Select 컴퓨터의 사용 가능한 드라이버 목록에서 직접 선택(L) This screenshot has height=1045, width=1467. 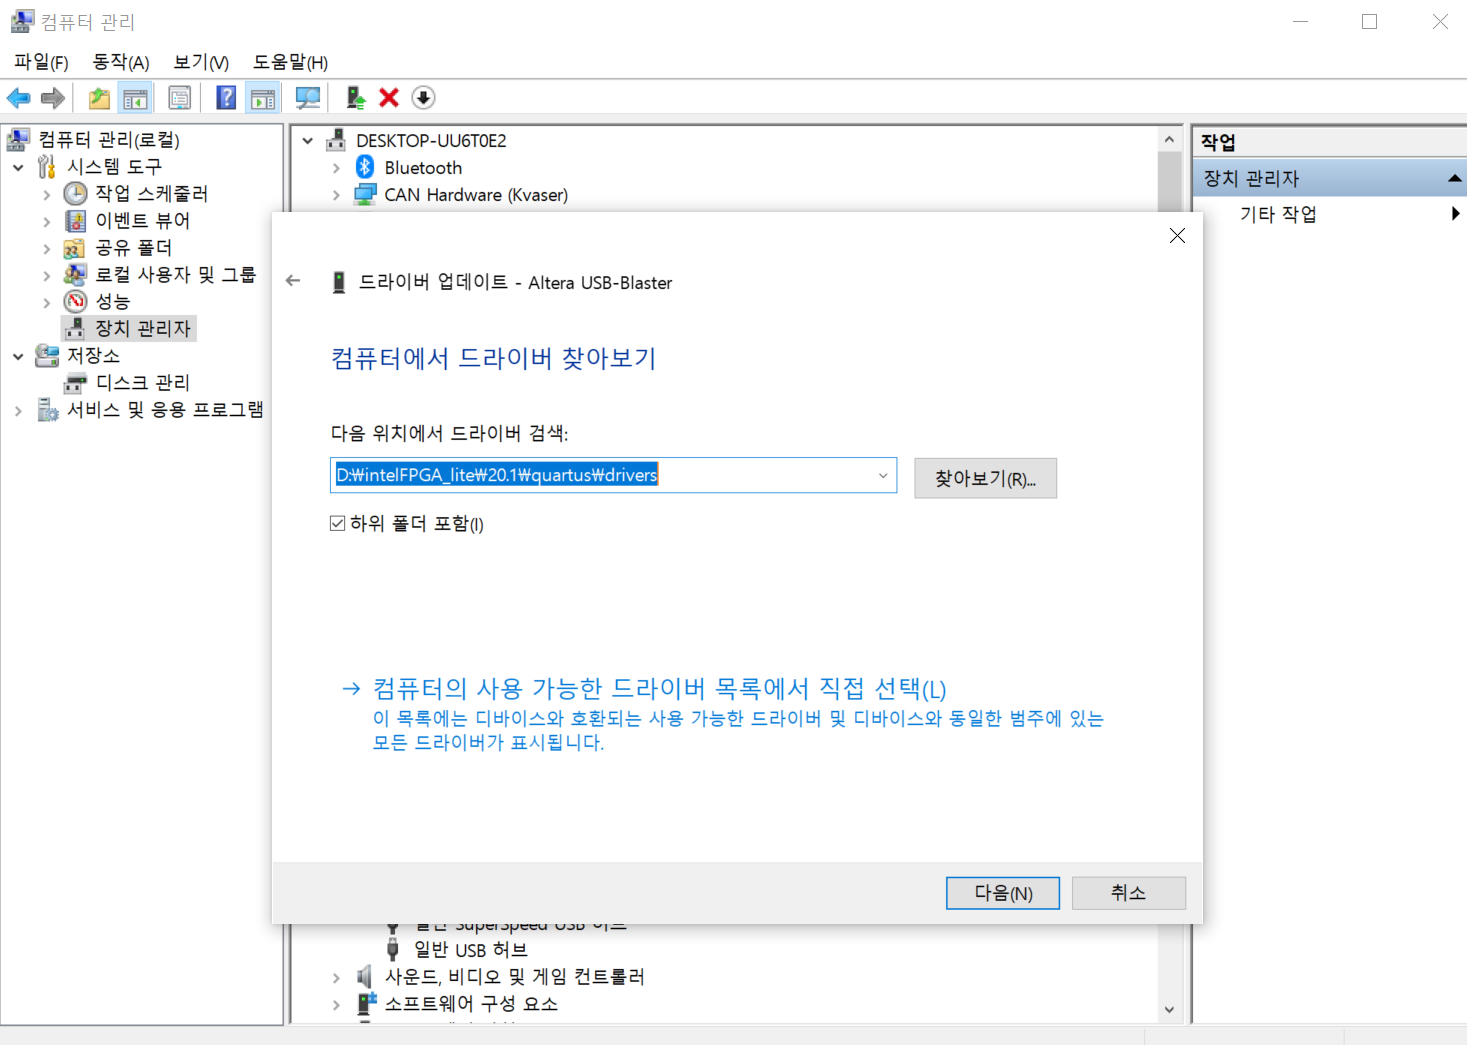(659, 688)
